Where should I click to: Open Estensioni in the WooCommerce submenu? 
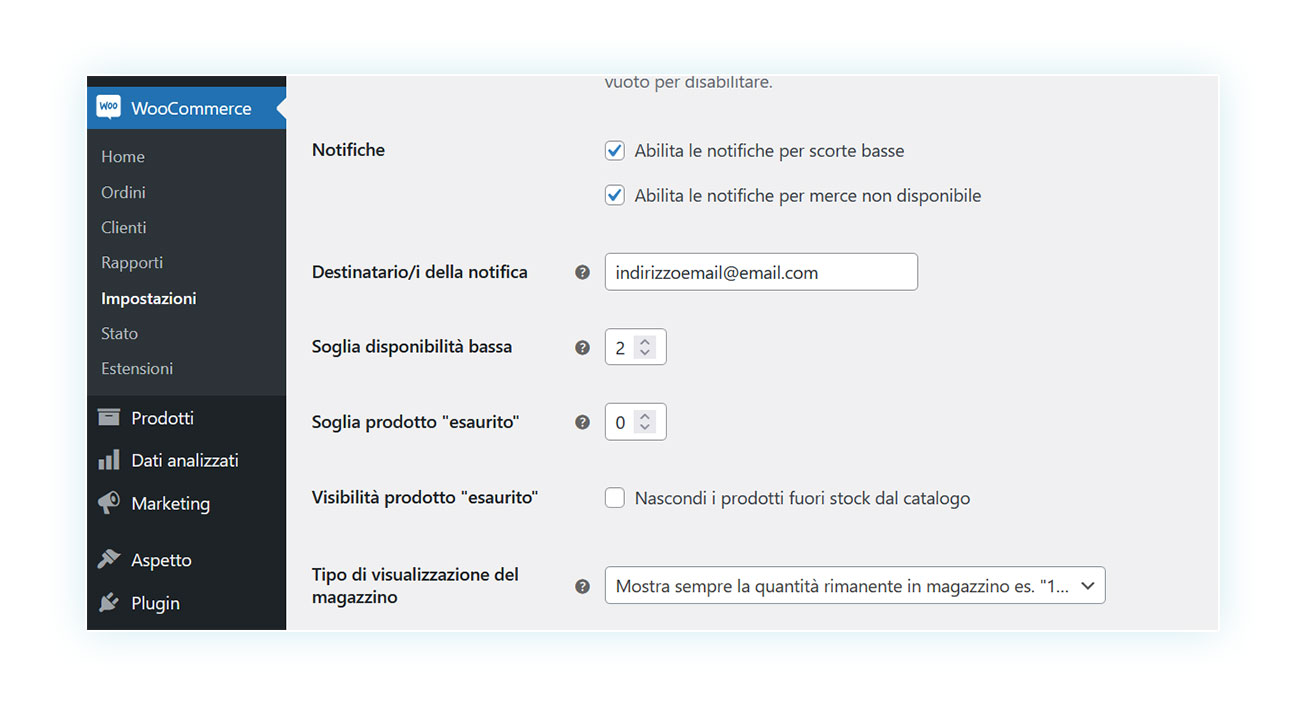(x=137, y=369)
